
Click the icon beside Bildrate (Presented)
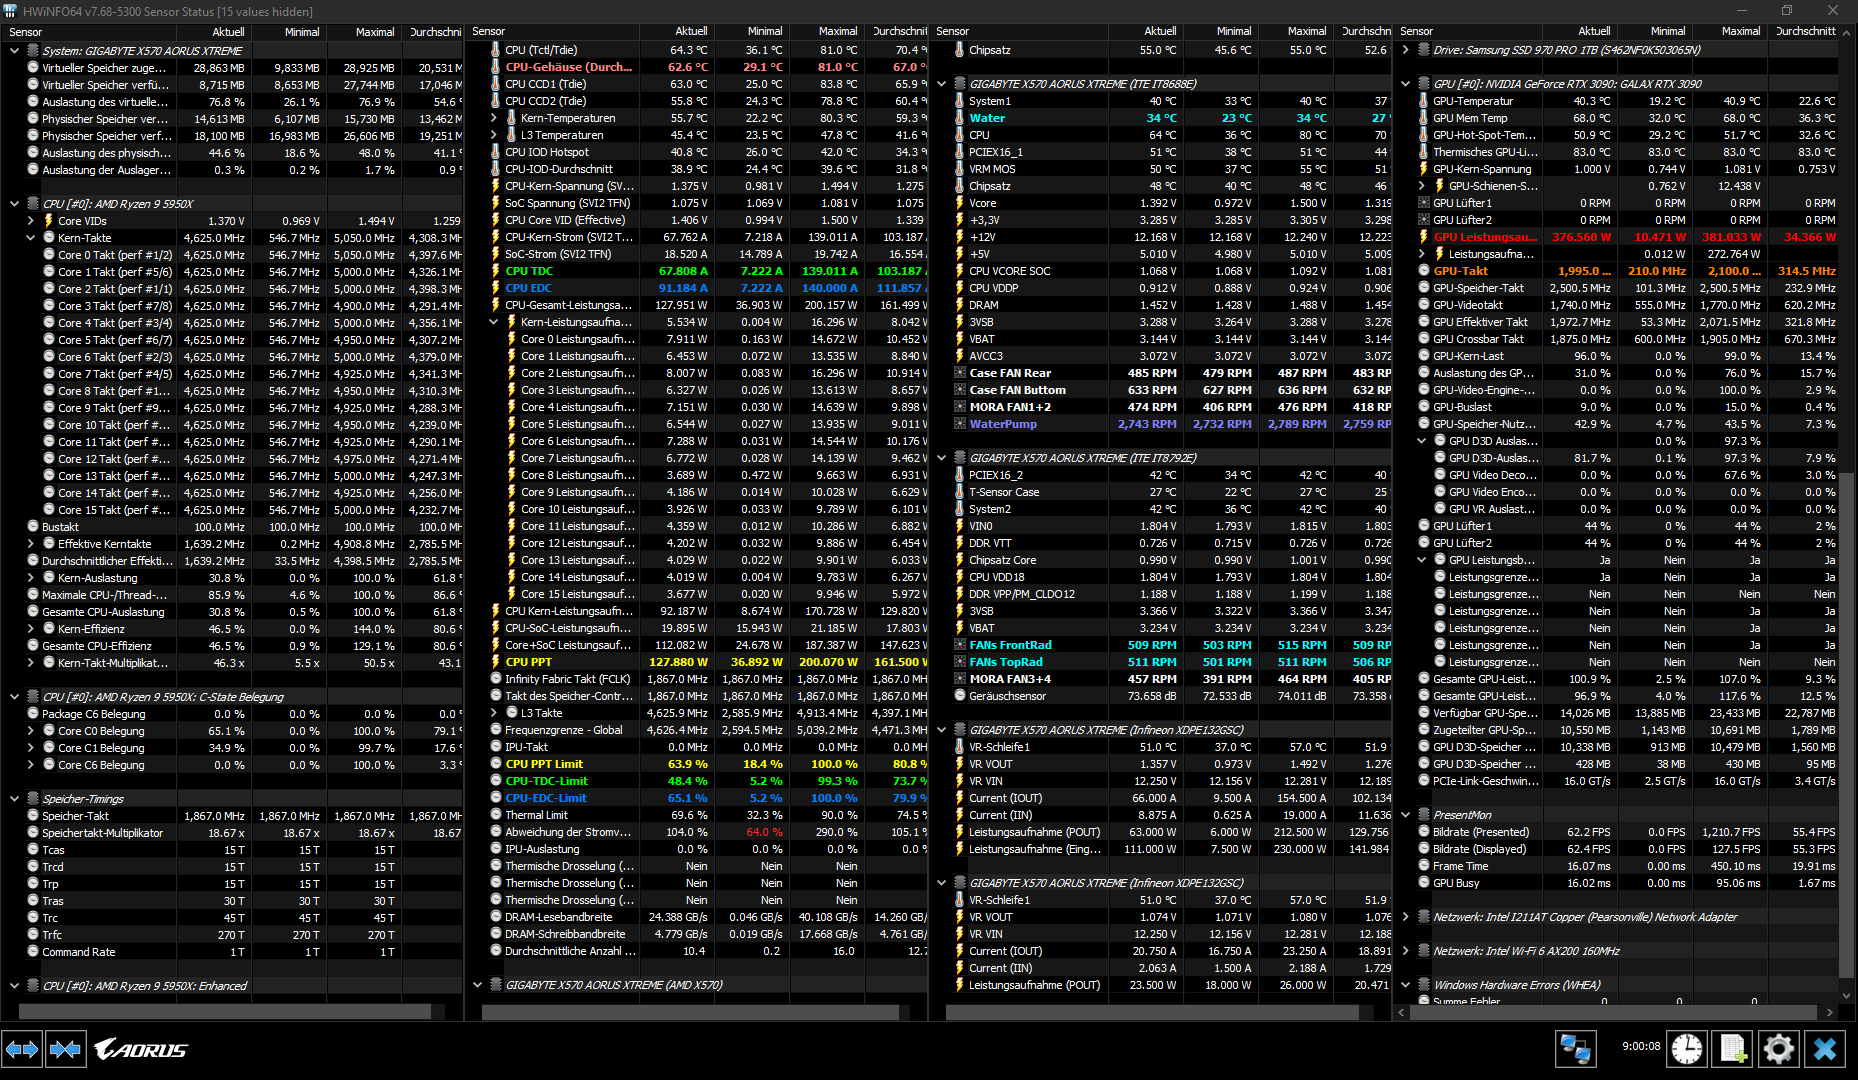(x=1423, y=832)
